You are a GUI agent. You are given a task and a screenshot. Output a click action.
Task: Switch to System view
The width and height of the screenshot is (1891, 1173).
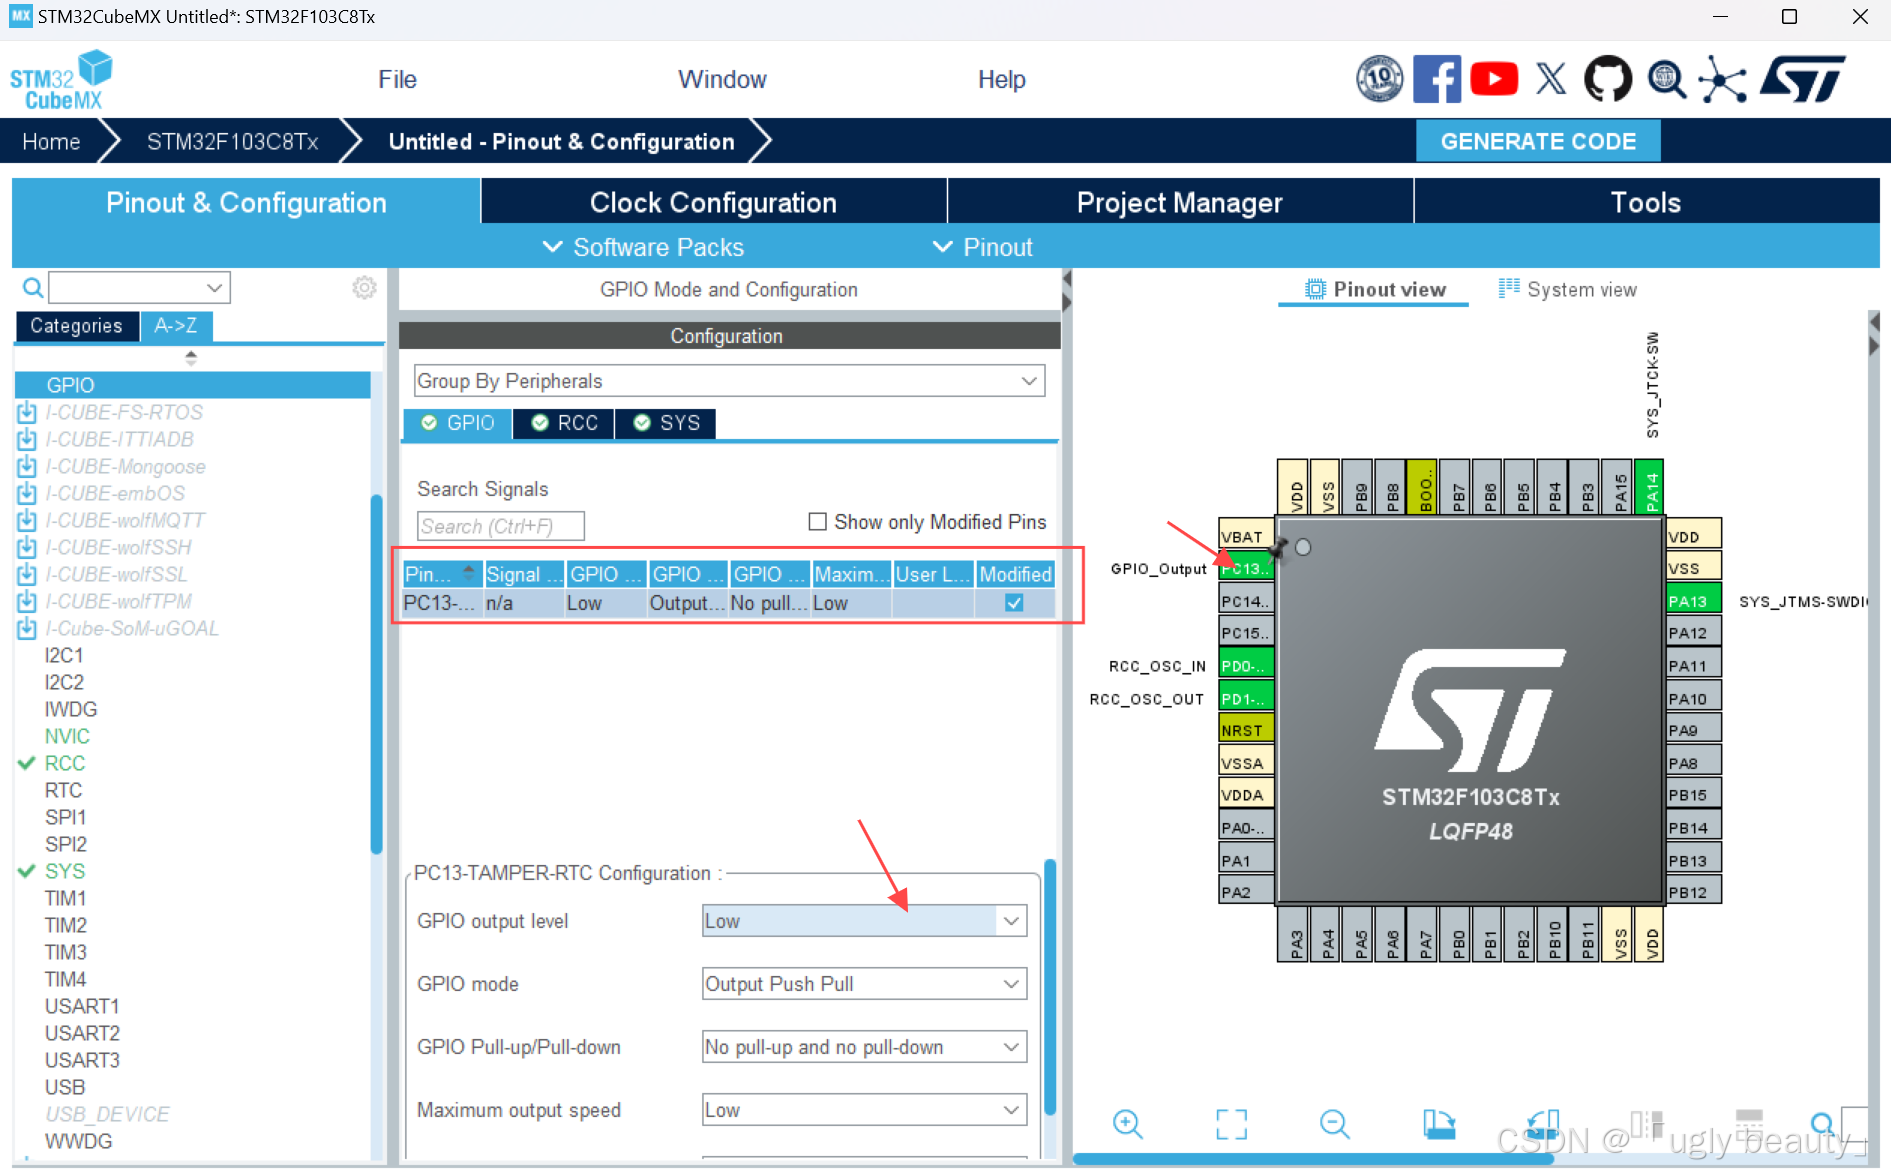tap(1567, 289)
